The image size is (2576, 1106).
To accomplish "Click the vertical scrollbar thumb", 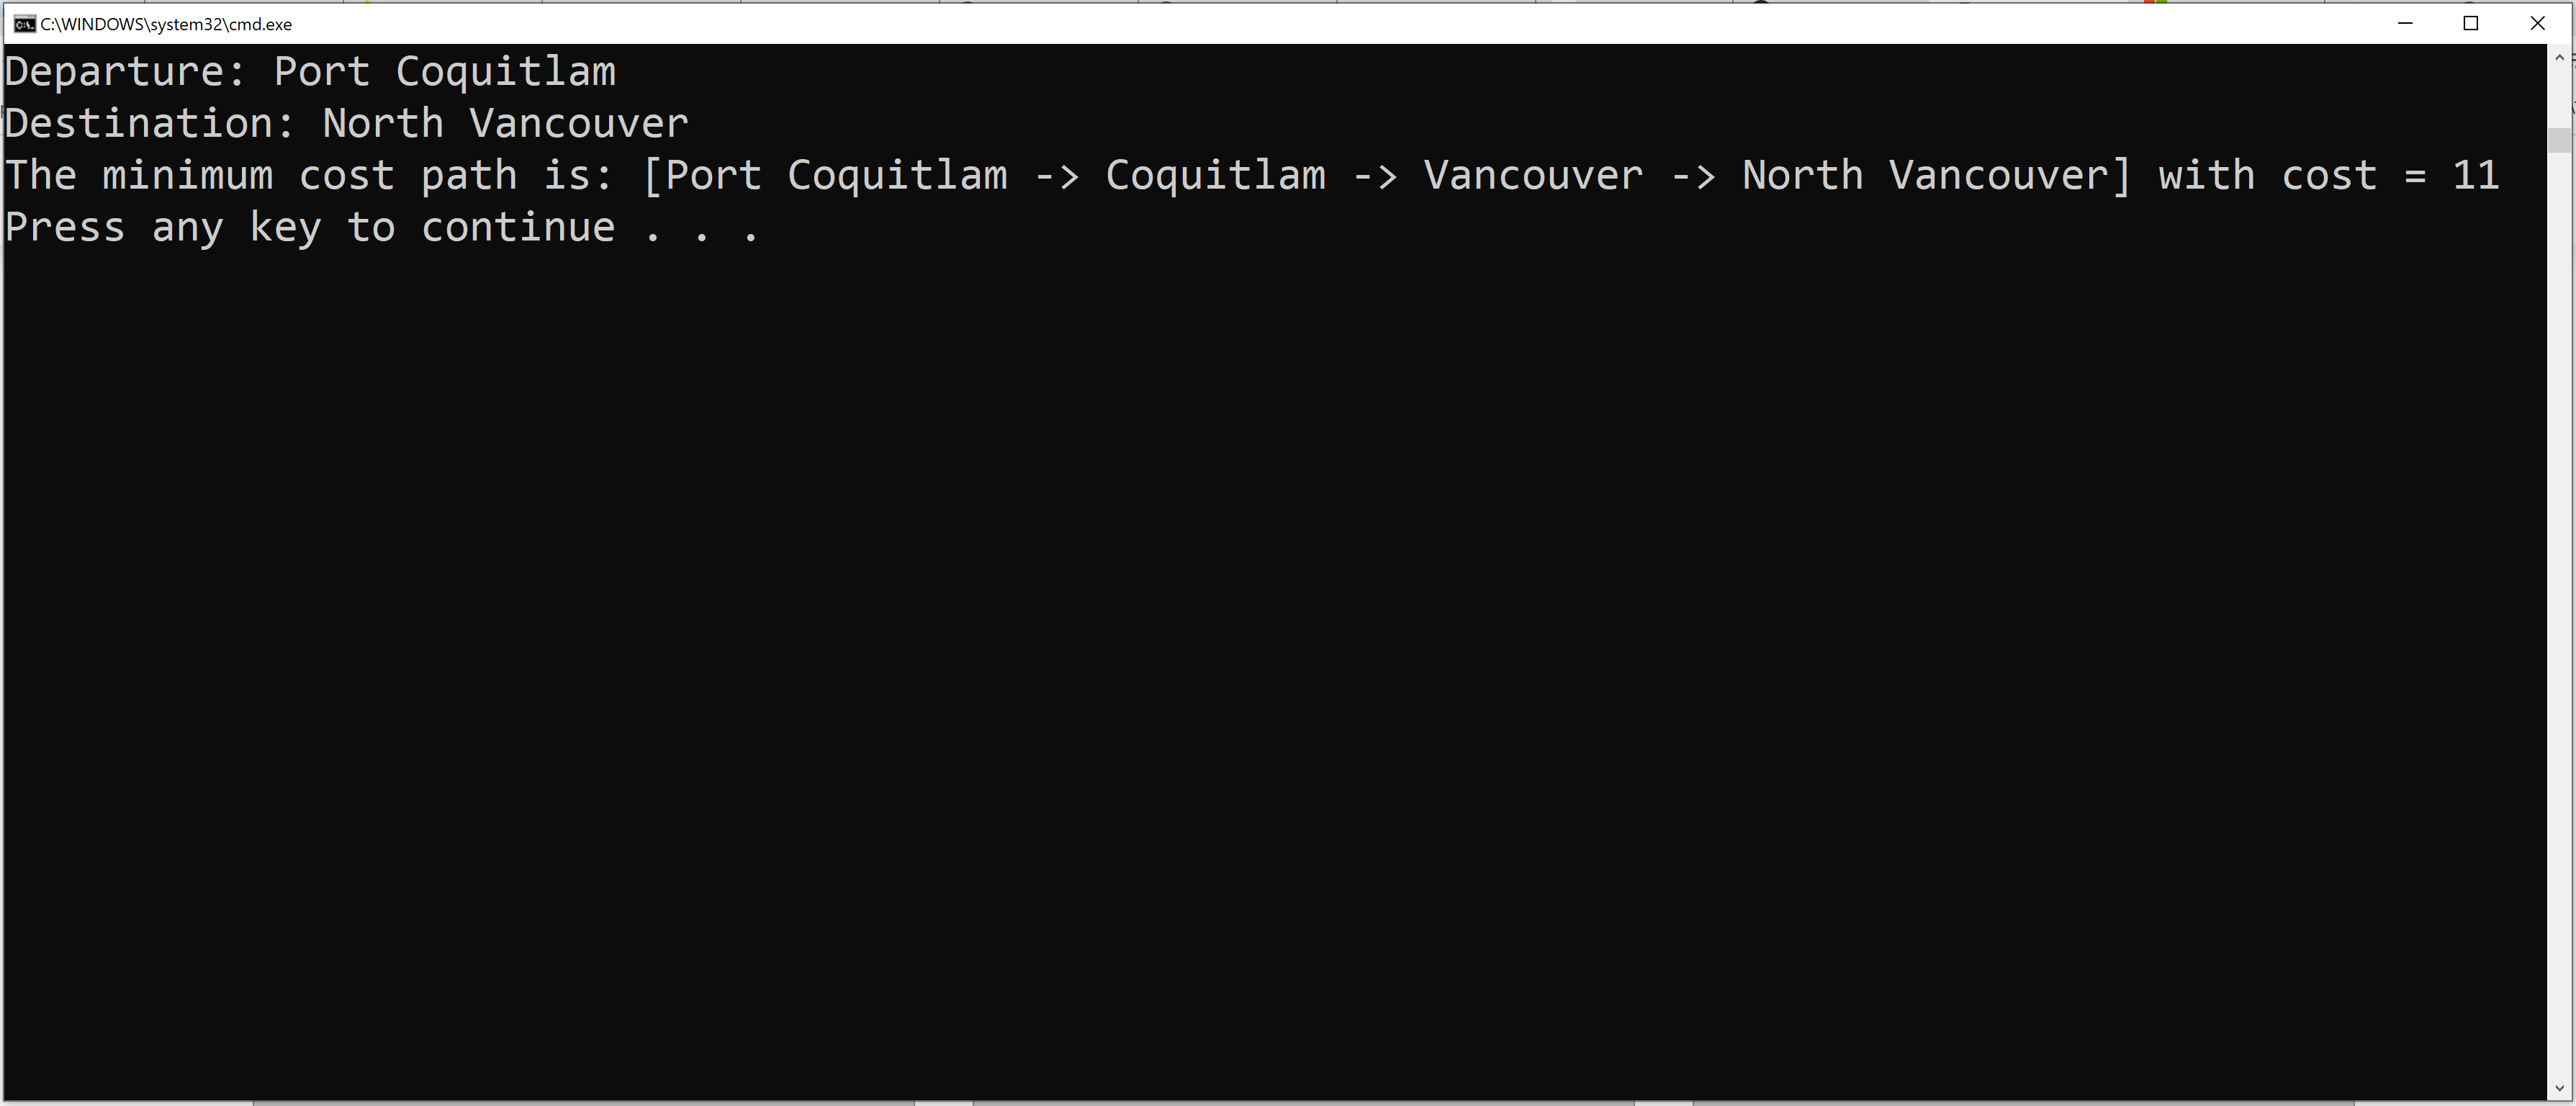I will (2559, 140).
